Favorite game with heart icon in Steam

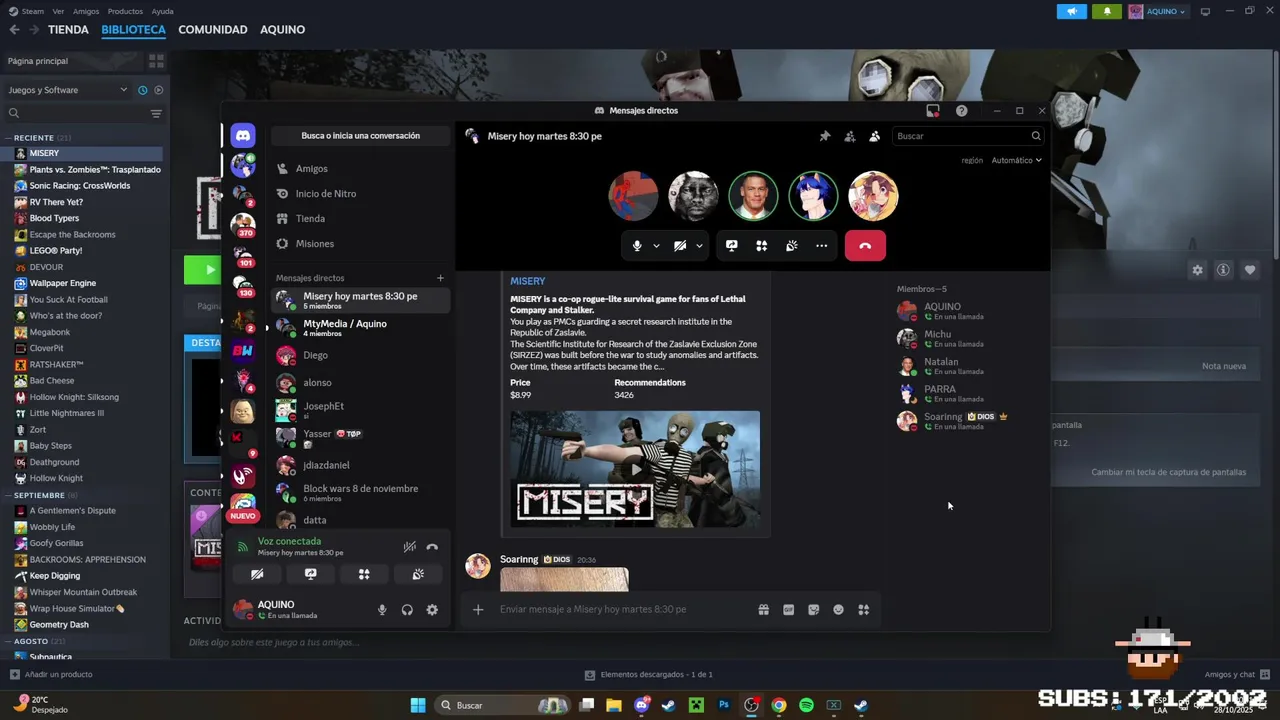click(1249, 270)
